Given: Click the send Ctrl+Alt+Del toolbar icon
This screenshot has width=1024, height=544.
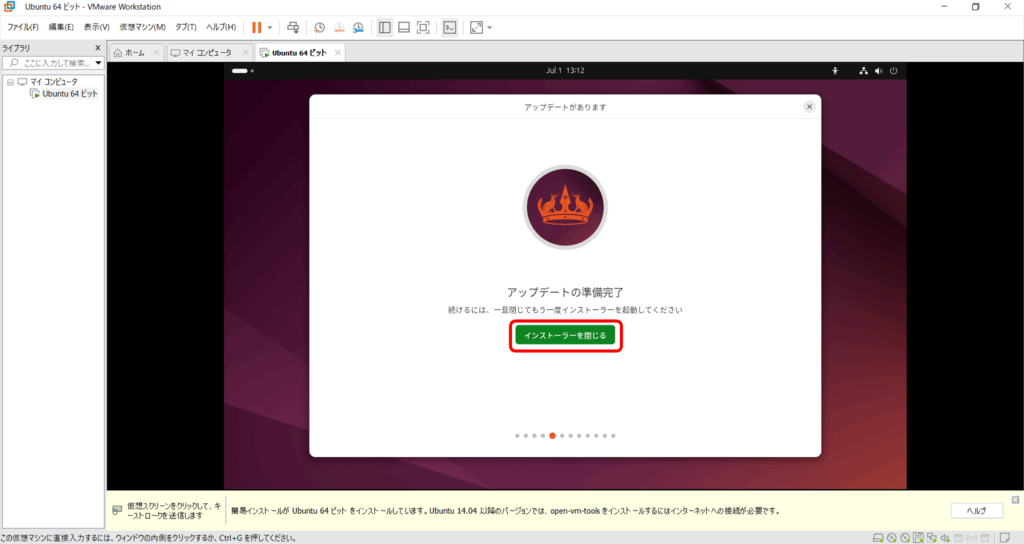Looking at the screenshot, I should [x=292, y=27].
